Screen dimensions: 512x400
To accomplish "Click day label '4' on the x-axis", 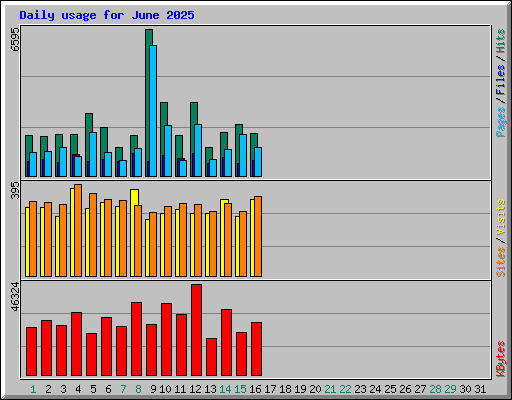I will coord(78,389).
